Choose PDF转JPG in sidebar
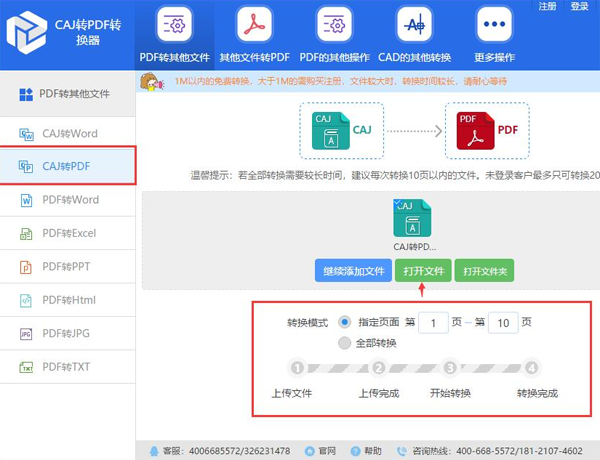The image size is (600, 460). [68, 333]
